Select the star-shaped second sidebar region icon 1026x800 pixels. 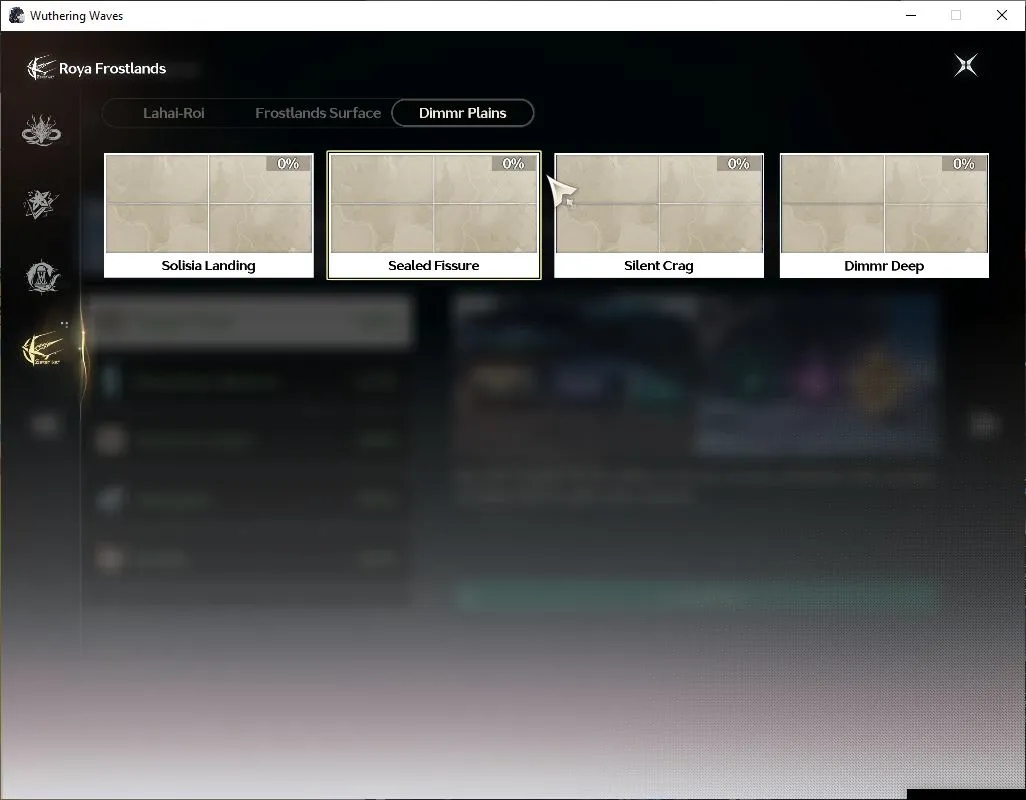[41, 203]
